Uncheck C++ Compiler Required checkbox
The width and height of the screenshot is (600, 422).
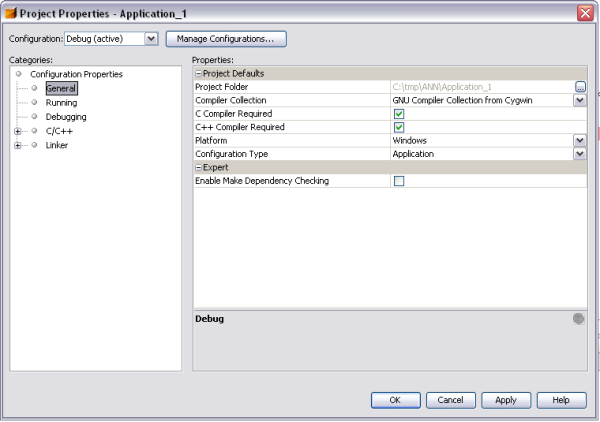point(399,127)
